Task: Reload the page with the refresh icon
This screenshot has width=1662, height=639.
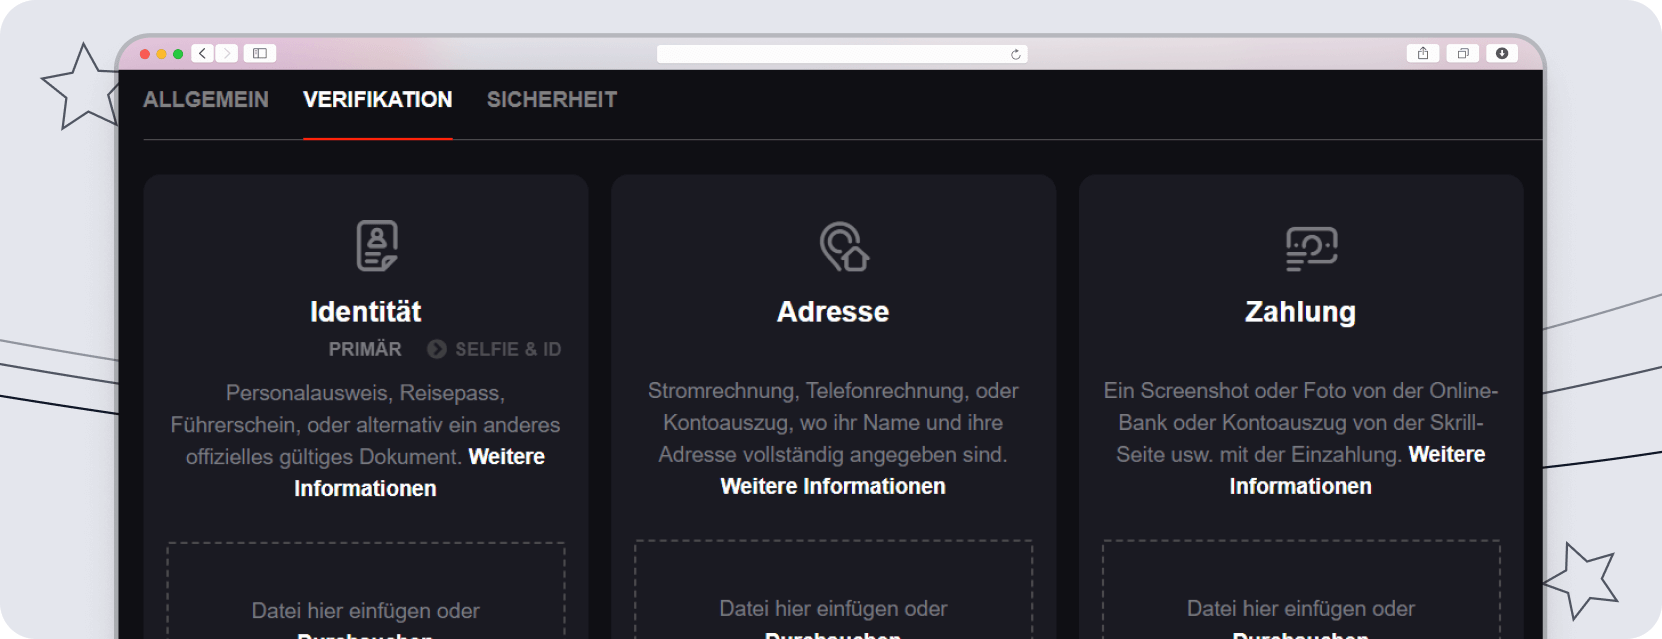Action: (x=1016, y=54)
